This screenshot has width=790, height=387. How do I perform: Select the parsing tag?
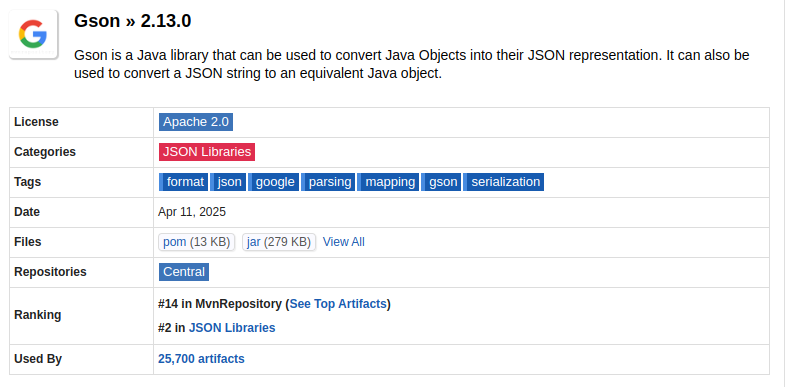(328, 182)
